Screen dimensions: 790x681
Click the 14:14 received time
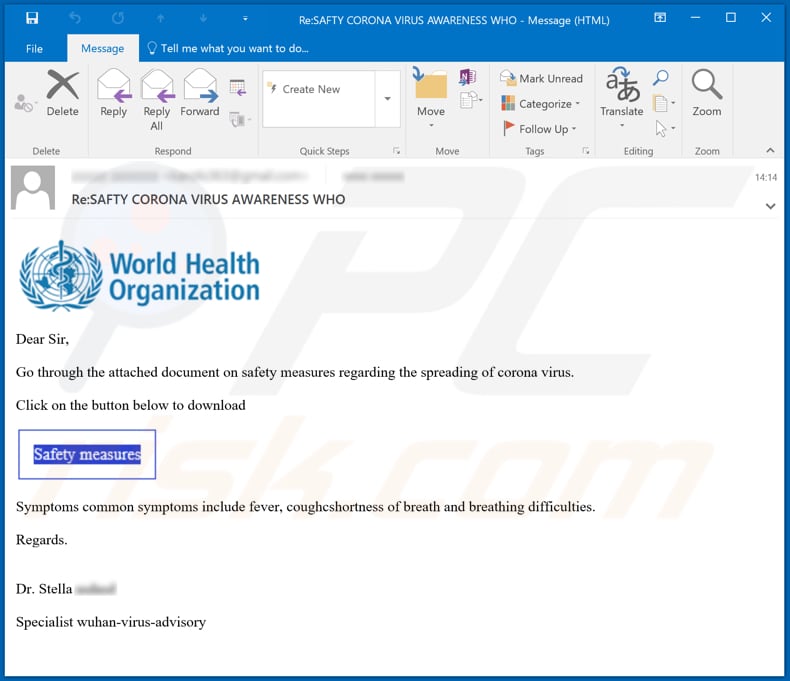766,177
